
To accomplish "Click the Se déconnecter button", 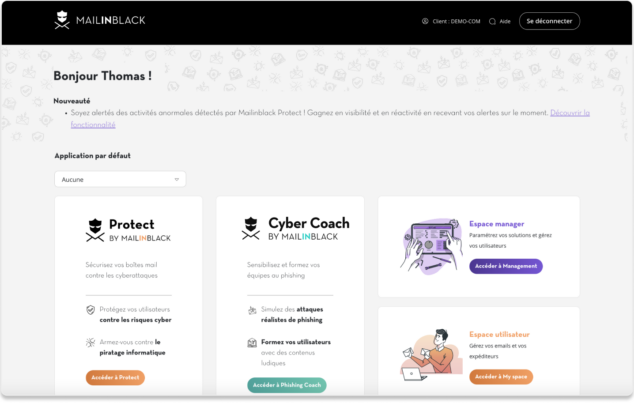I will click(x=549, y=21).
